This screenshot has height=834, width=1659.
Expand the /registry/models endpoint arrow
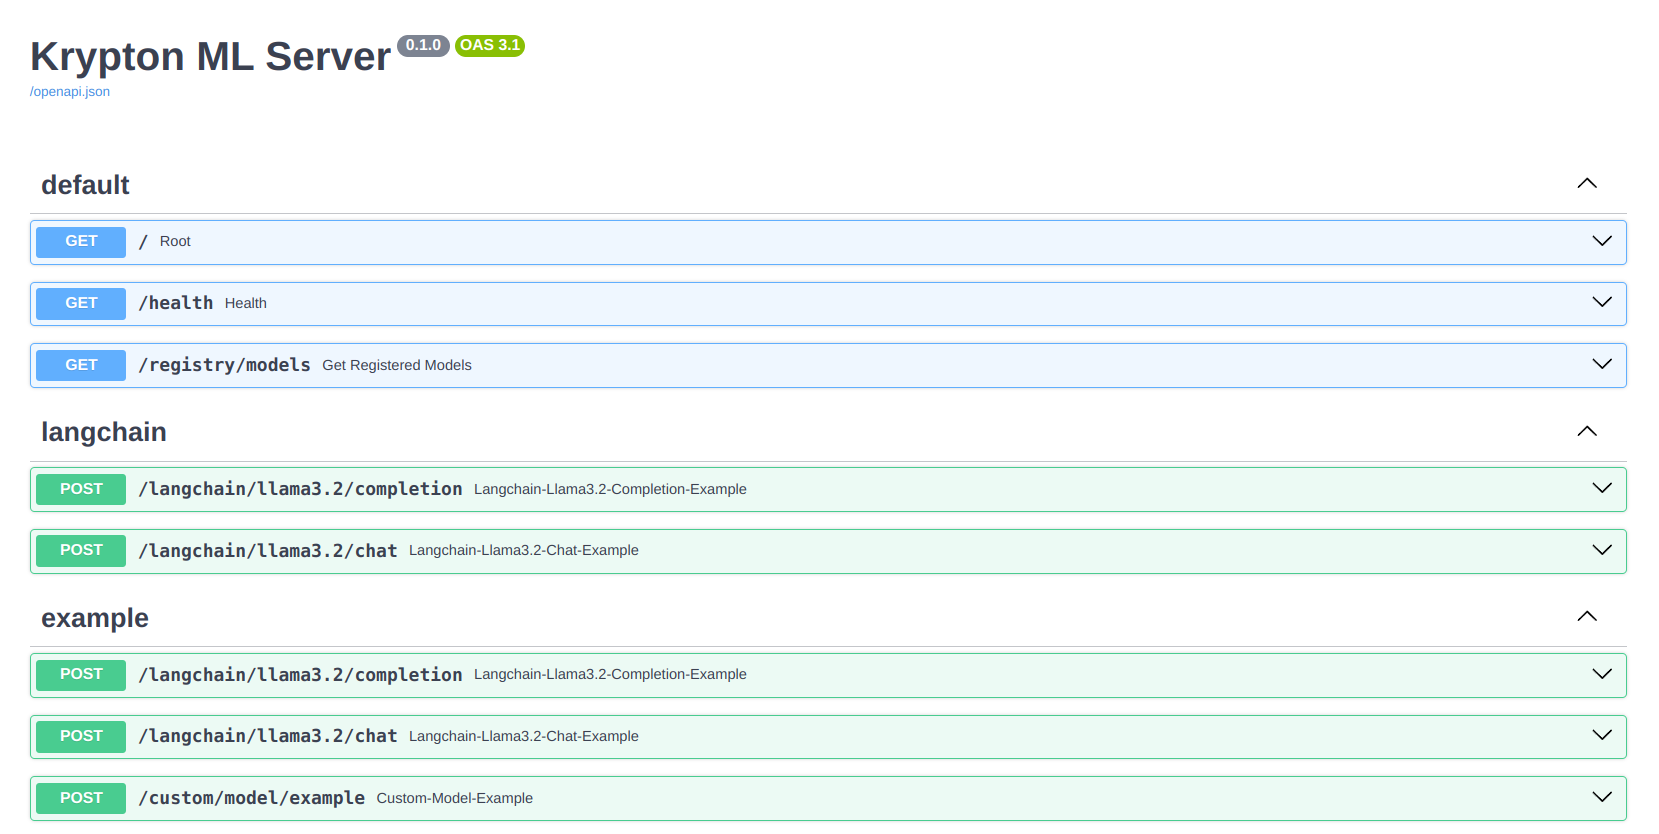tap(1602, 364)
